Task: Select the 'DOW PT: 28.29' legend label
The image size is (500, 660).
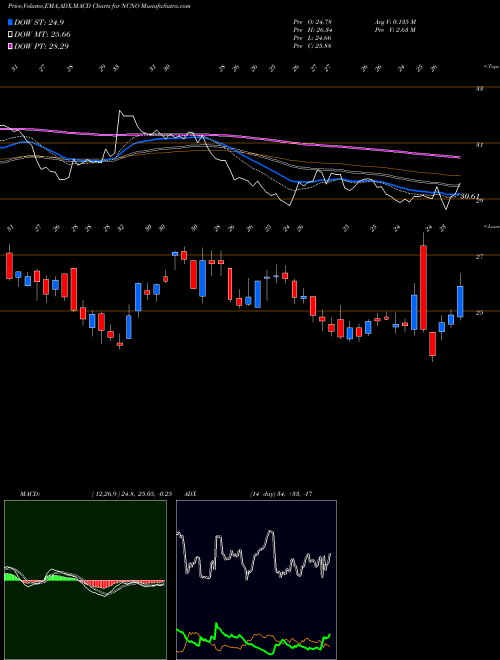Action: pyautogui.click(x=42, y=46)
